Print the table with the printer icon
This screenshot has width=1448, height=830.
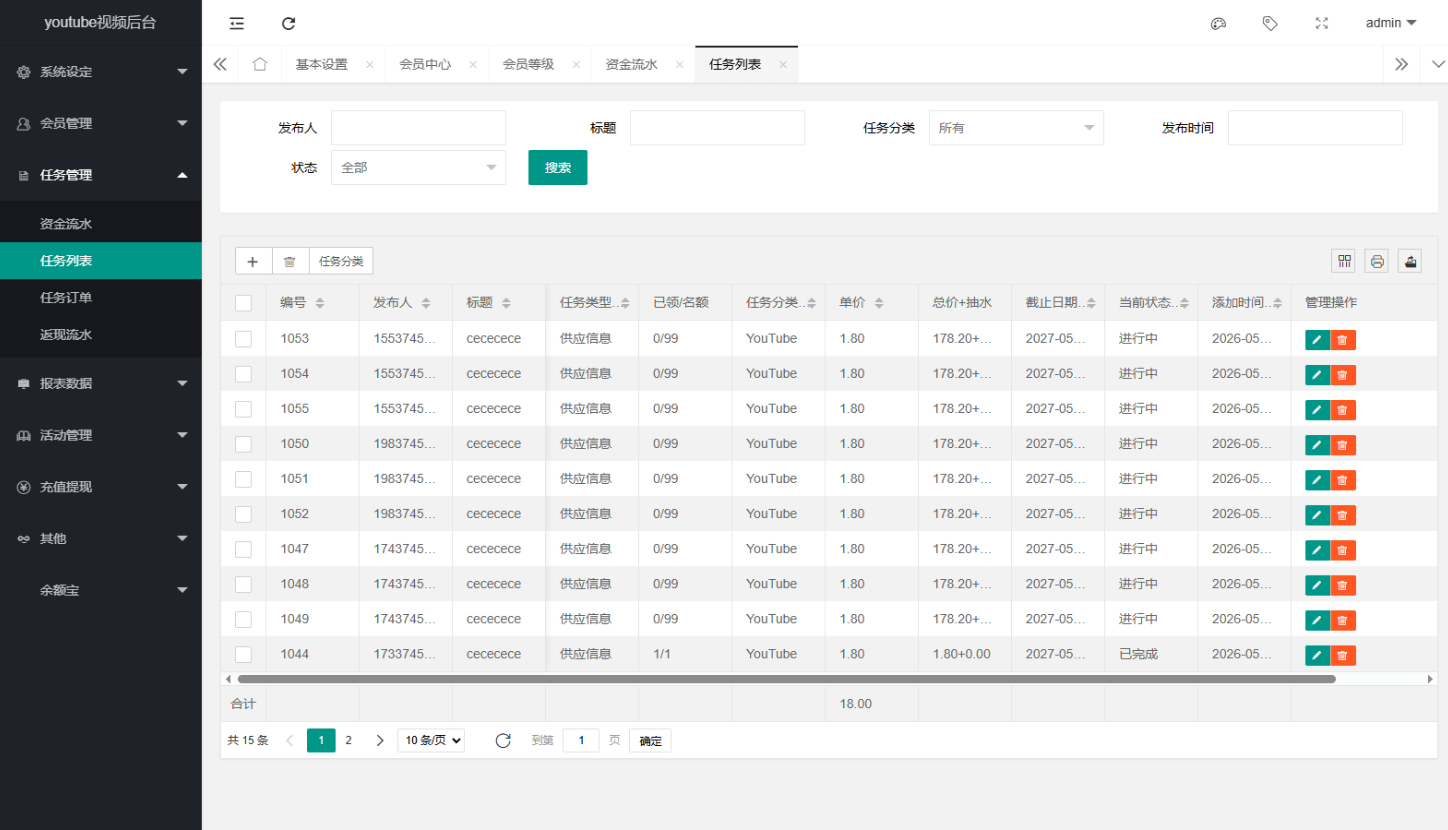[1377, 261]
